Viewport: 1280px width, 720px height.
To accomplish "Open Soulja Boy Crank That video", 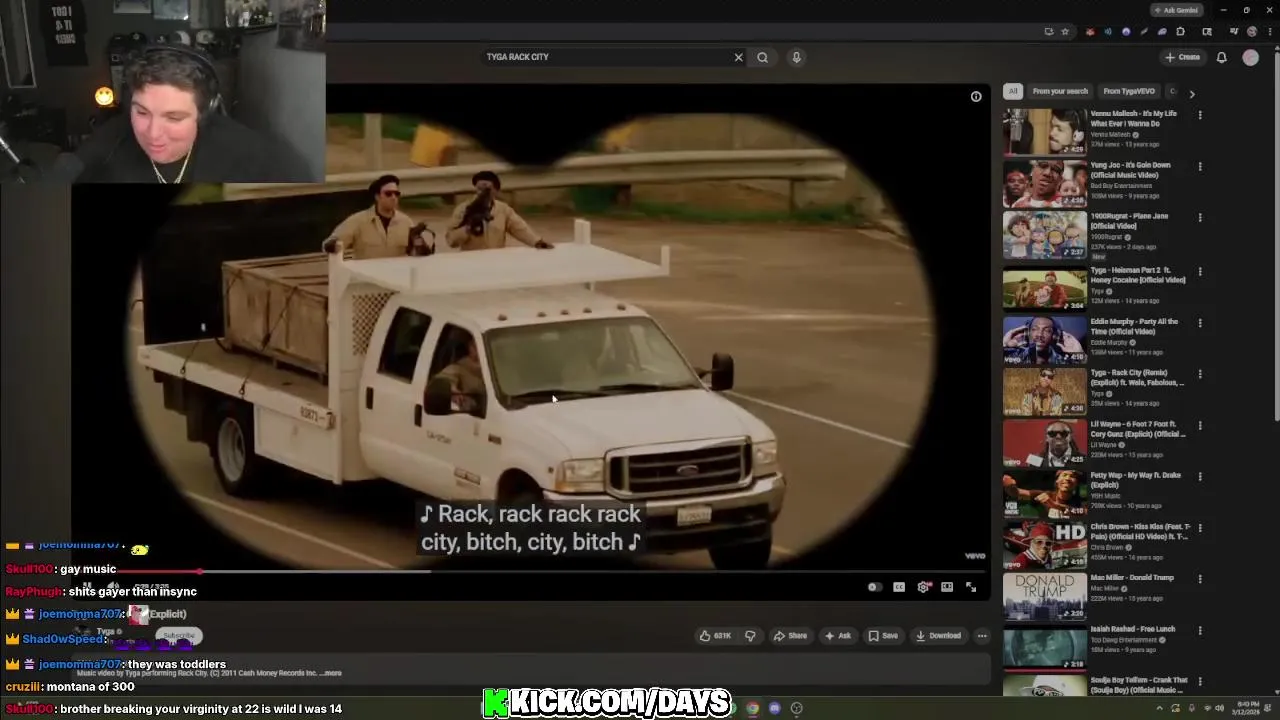I will coord(1045,687).
